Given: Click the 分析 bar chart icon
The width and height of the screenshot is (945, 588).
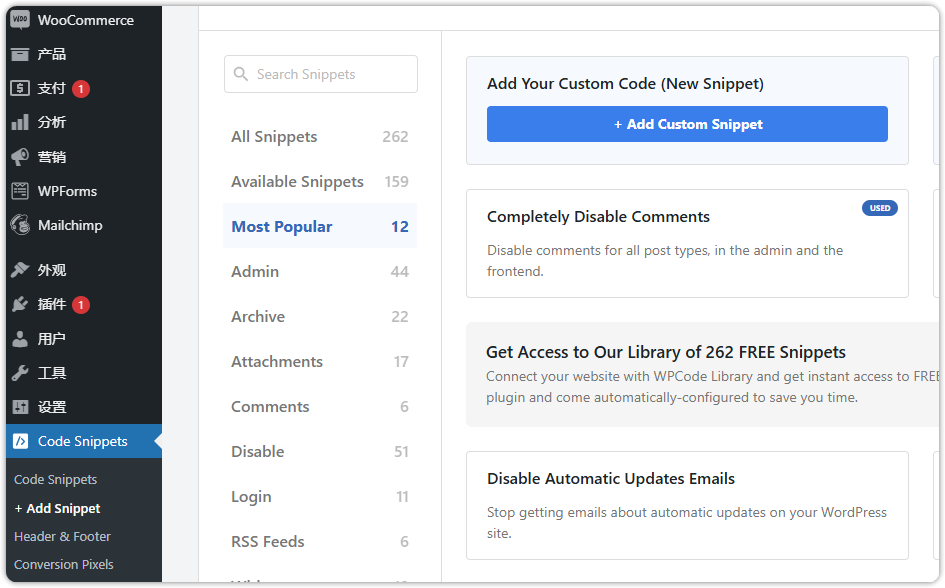Looking at the screenshot, I should click(20, 122).
